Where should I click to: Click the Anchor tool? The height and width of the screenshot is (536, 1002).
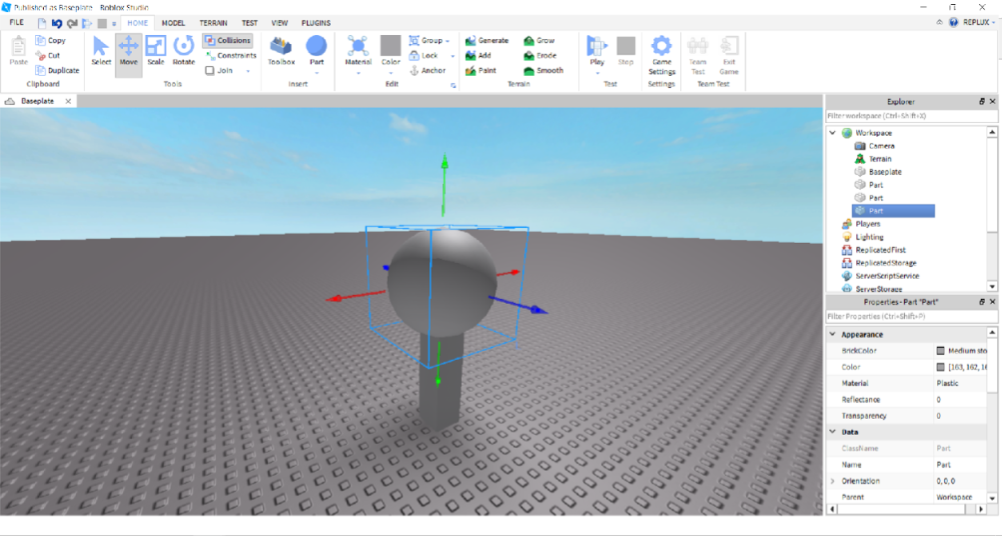click(427, 71)
